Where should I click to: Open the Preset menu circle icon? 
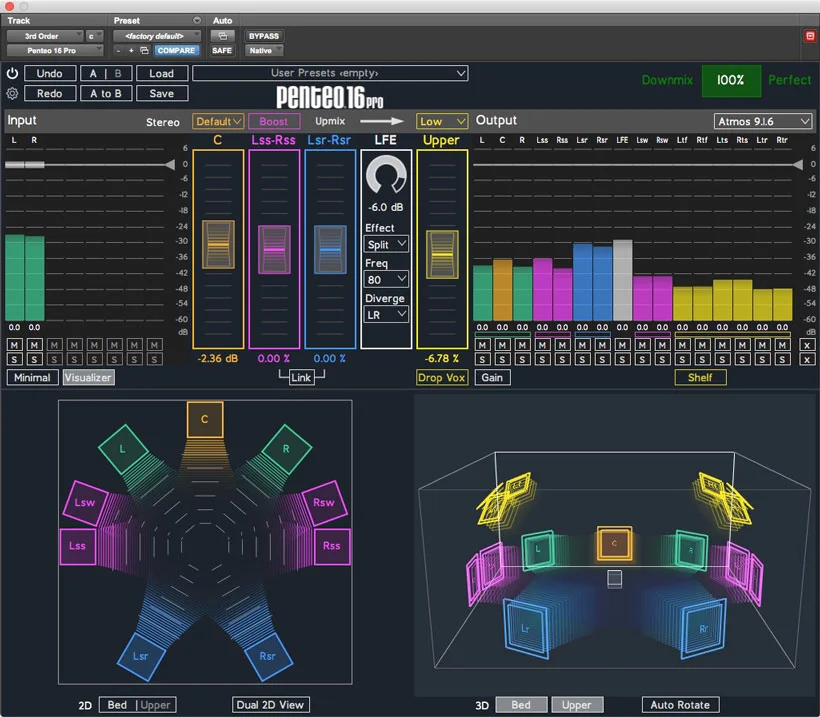(197, 20)
